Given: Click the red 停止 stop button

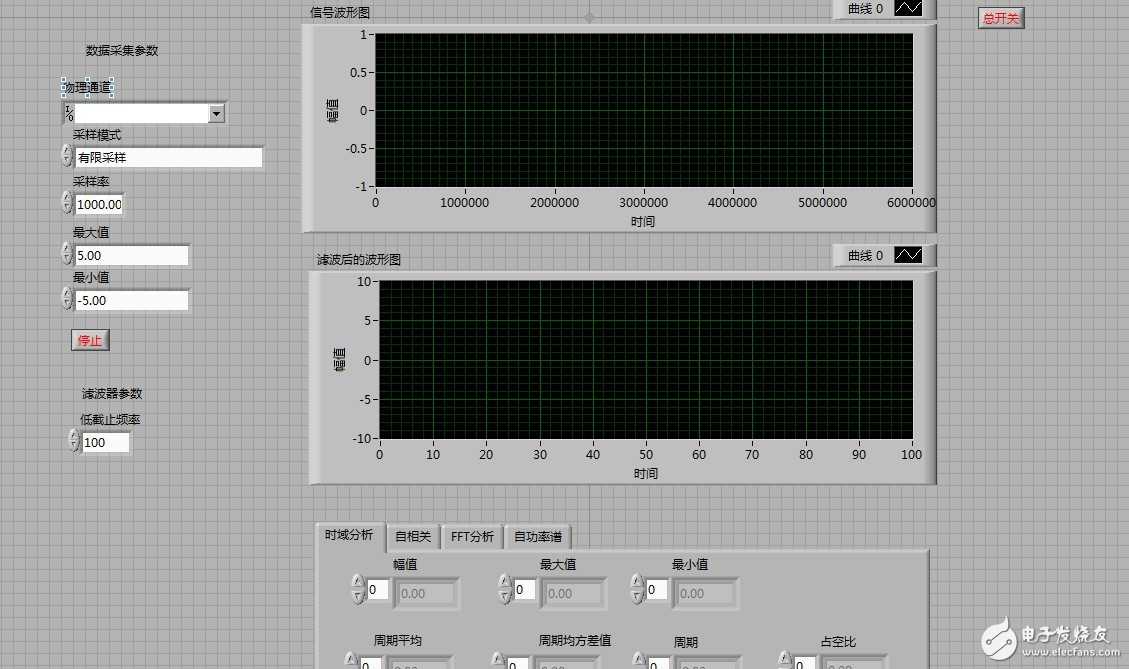Looking at the screenshot, I should [90, 340].
